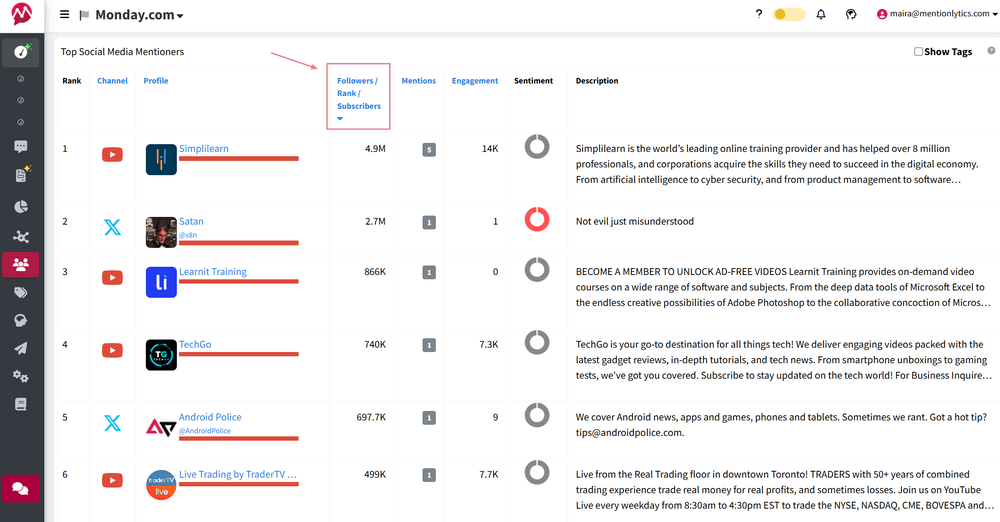Open the help question mark
The height and width of the screenshot is (522, 1000).
[x=758, y=13]
